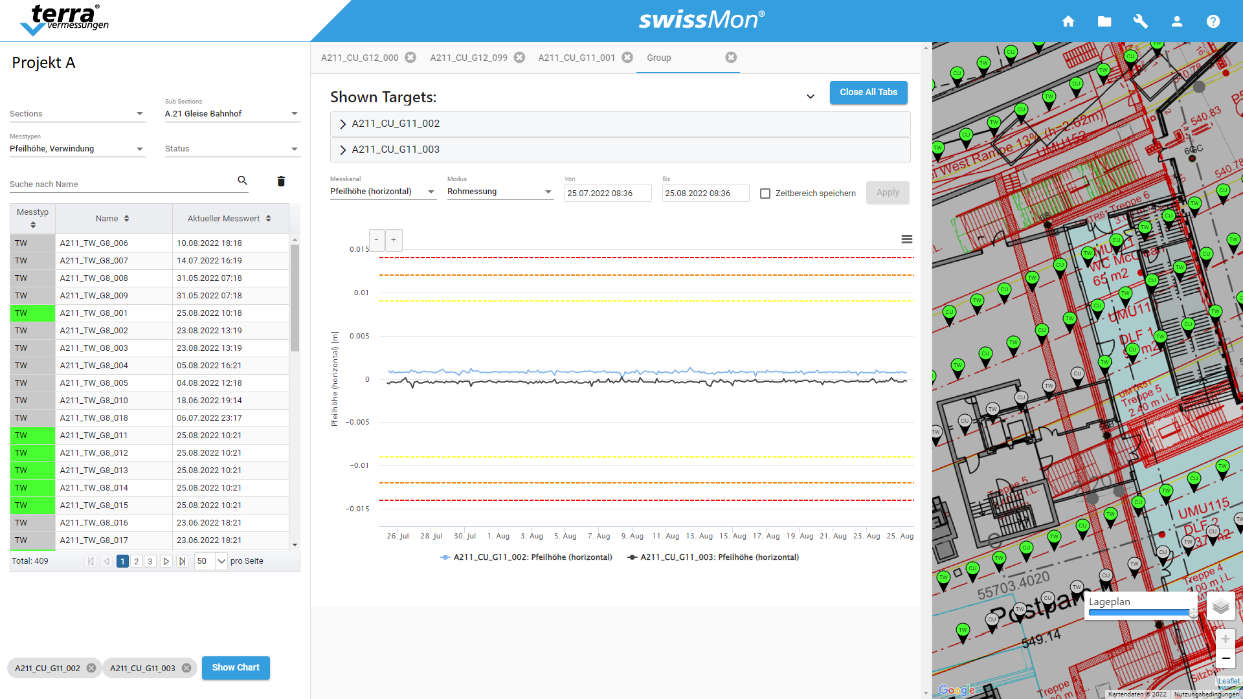Click the Close All Tabs button
Screen dimensions: 1243x699
click(x=868, y=92)
